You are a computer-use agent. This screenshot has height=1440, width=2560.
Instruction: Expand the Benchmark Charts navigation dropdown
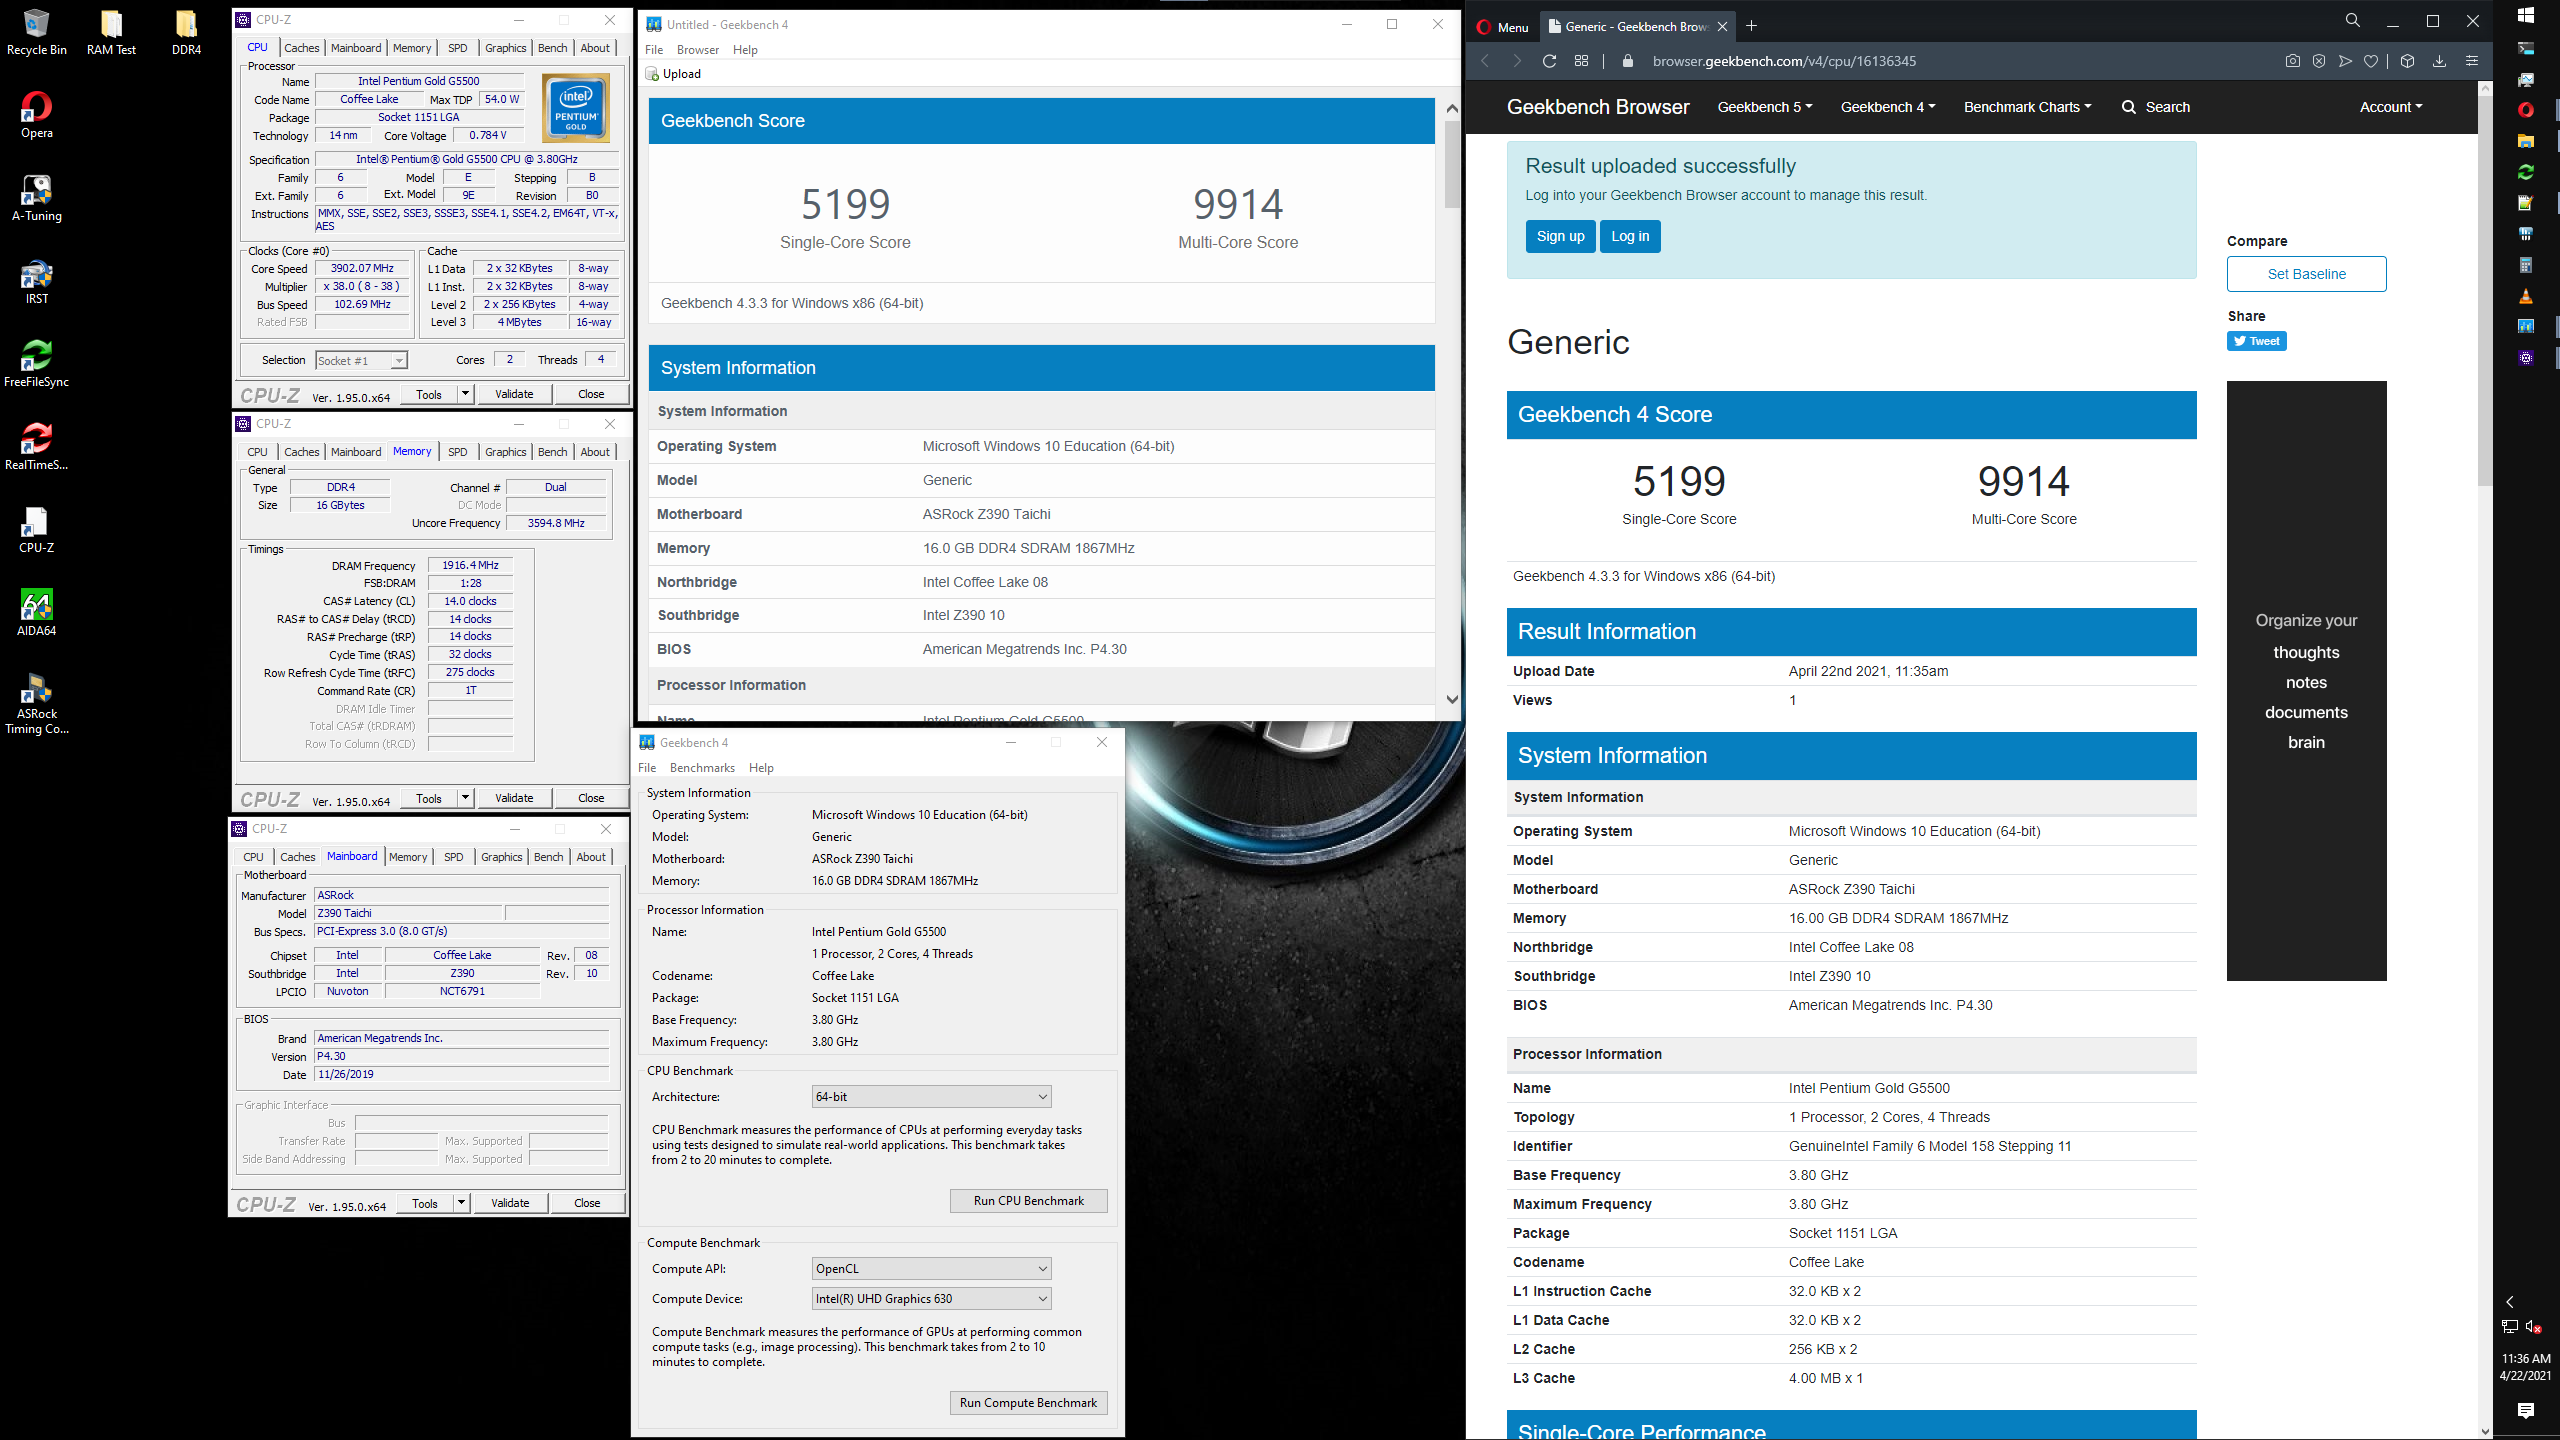(x=2027, y=107)
